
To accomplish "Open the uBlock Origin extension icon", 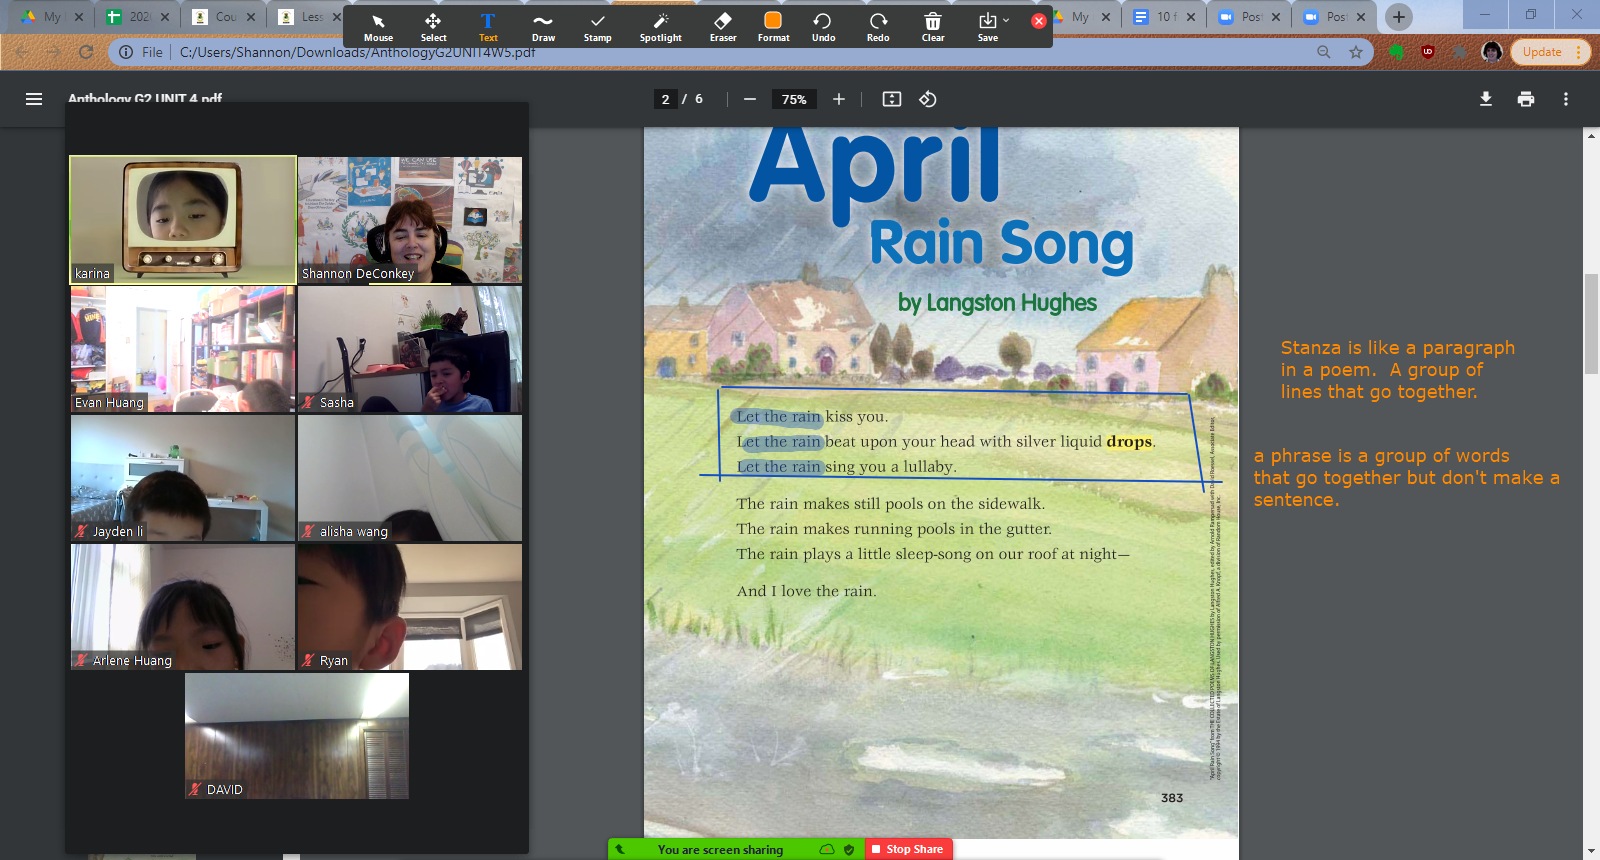I will pos(1428,52).
